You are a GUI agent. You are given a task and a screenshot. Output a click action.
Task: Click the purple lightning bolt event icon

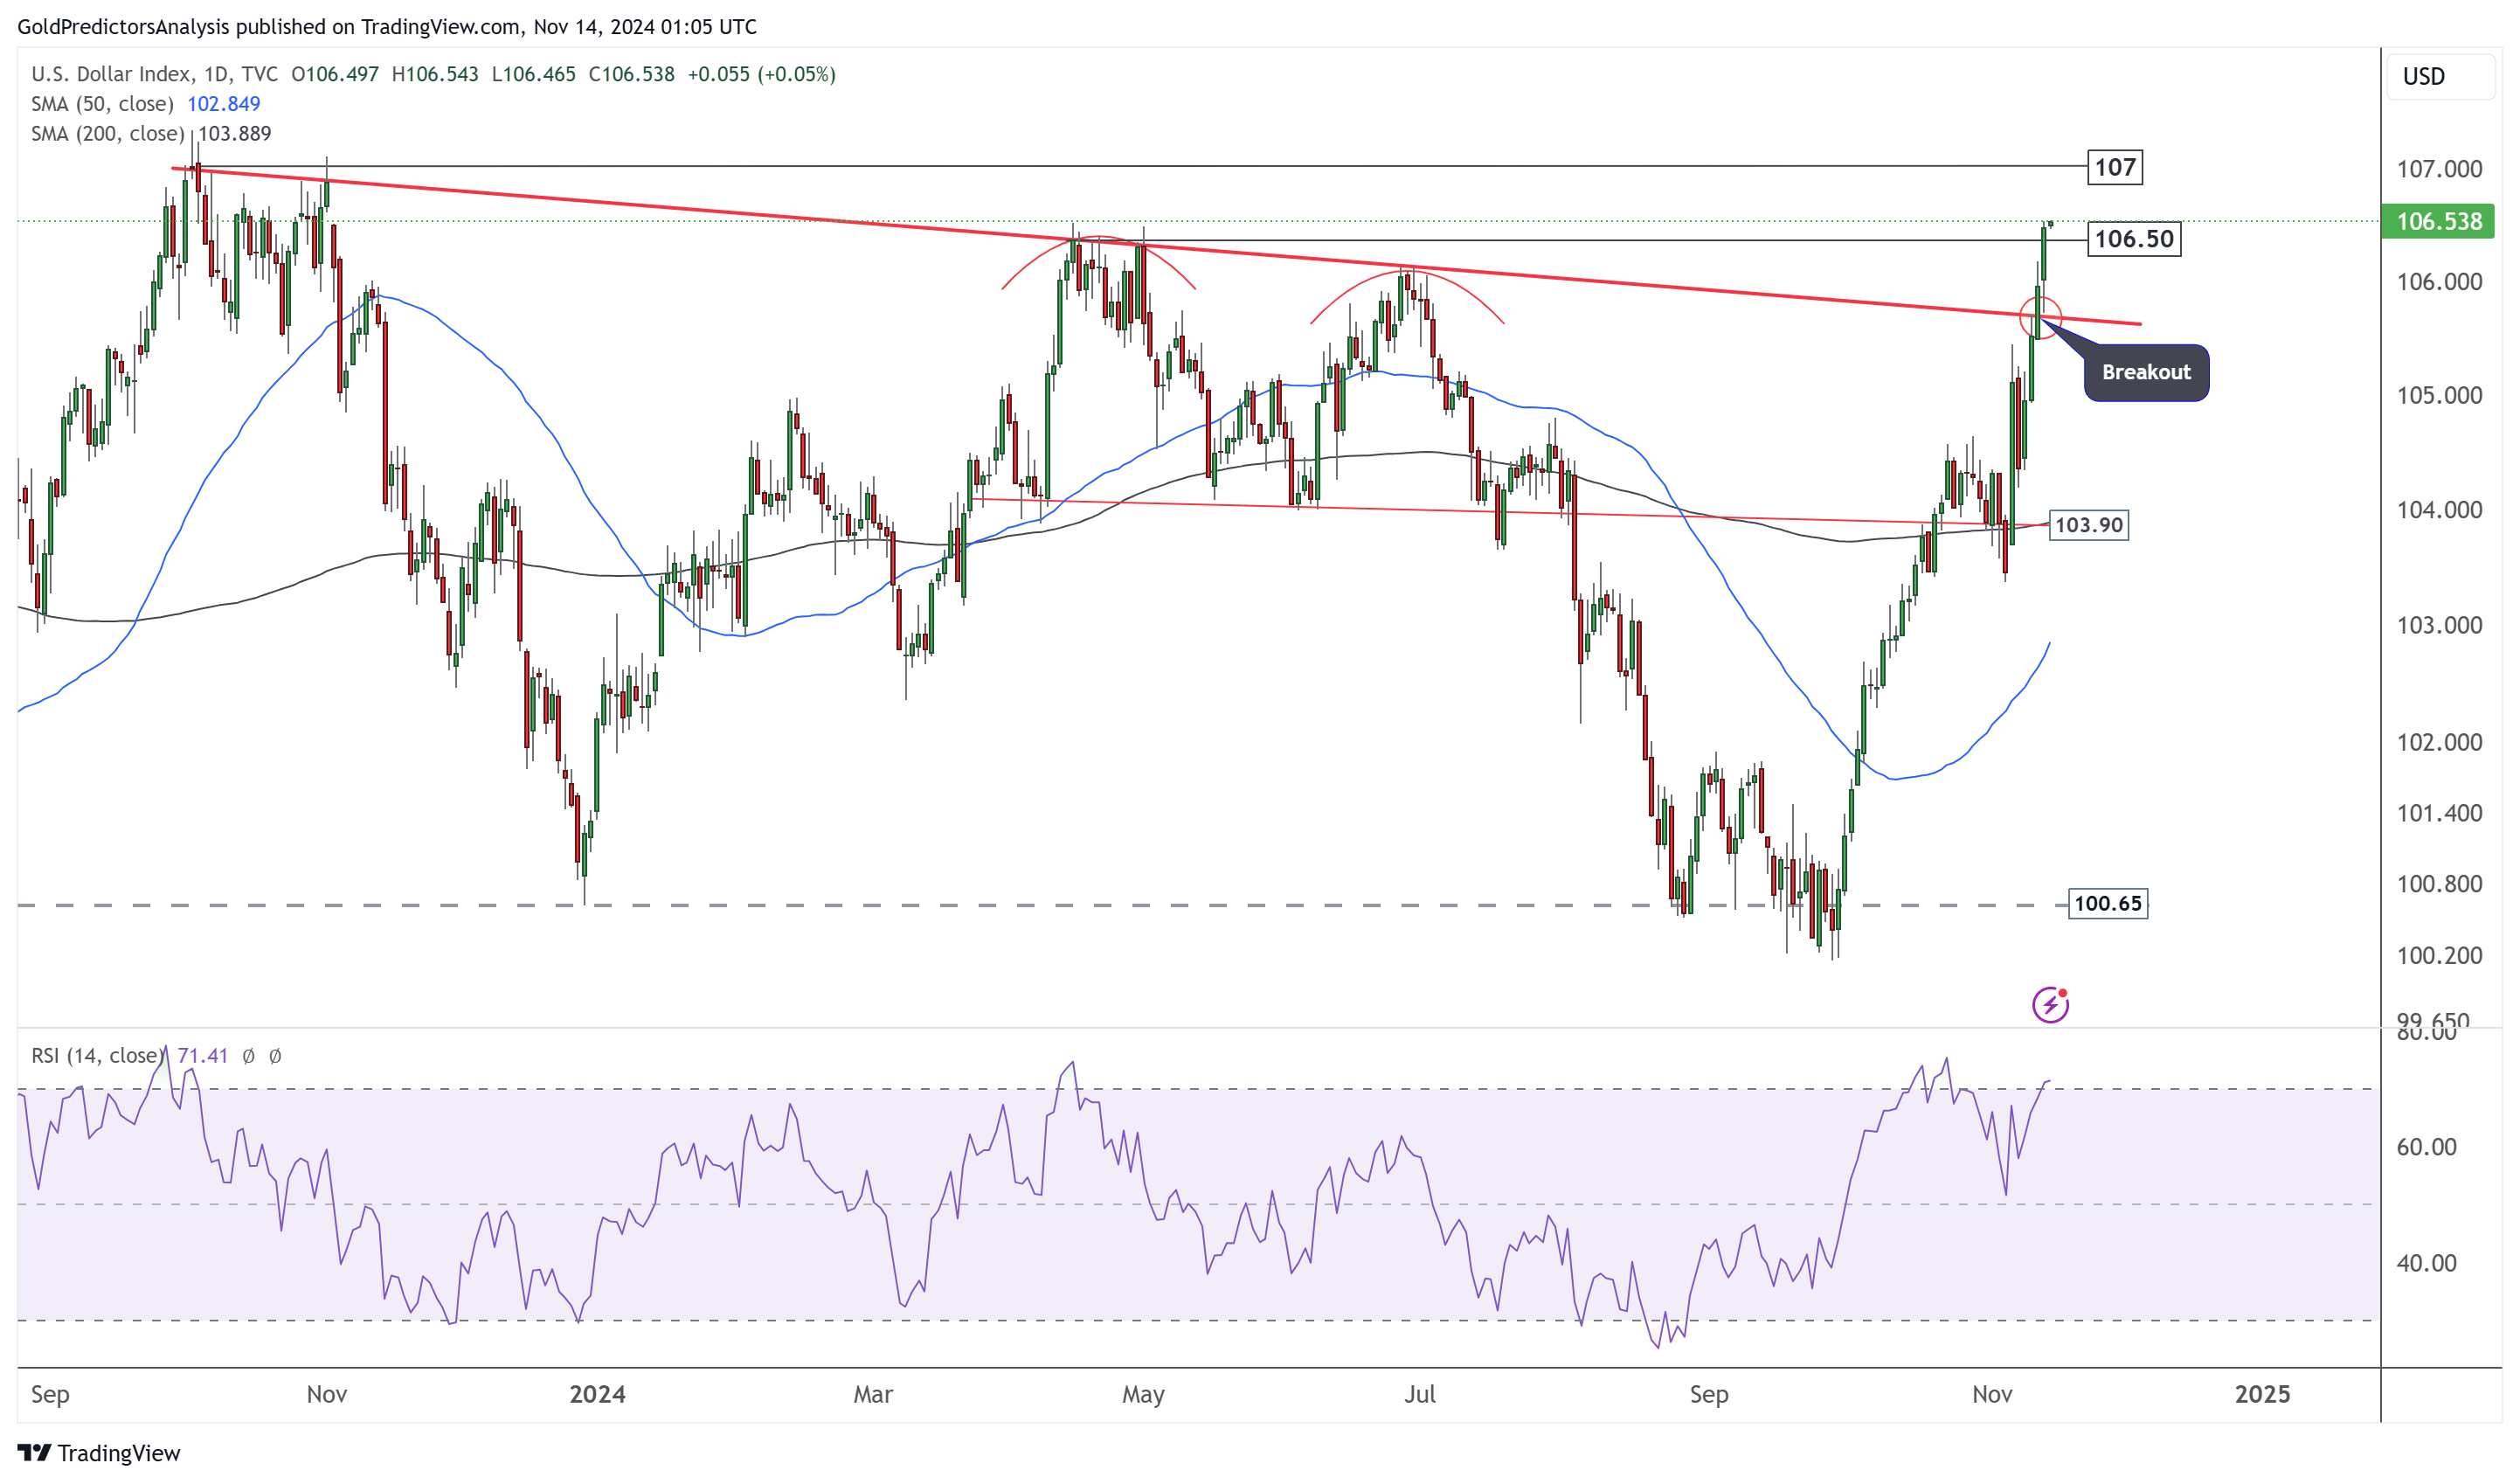pyautogui.click(x=2050, y=1004)
